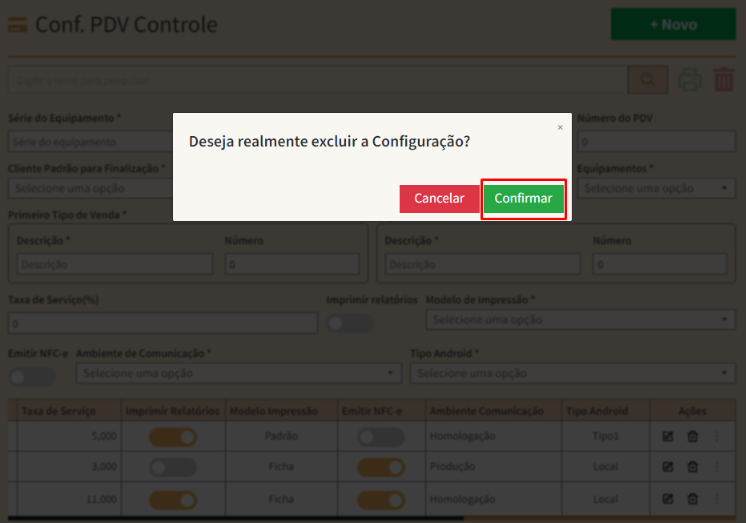Click the Emitir NFC-e column header
Screen dimensions: 746x523
381,411
